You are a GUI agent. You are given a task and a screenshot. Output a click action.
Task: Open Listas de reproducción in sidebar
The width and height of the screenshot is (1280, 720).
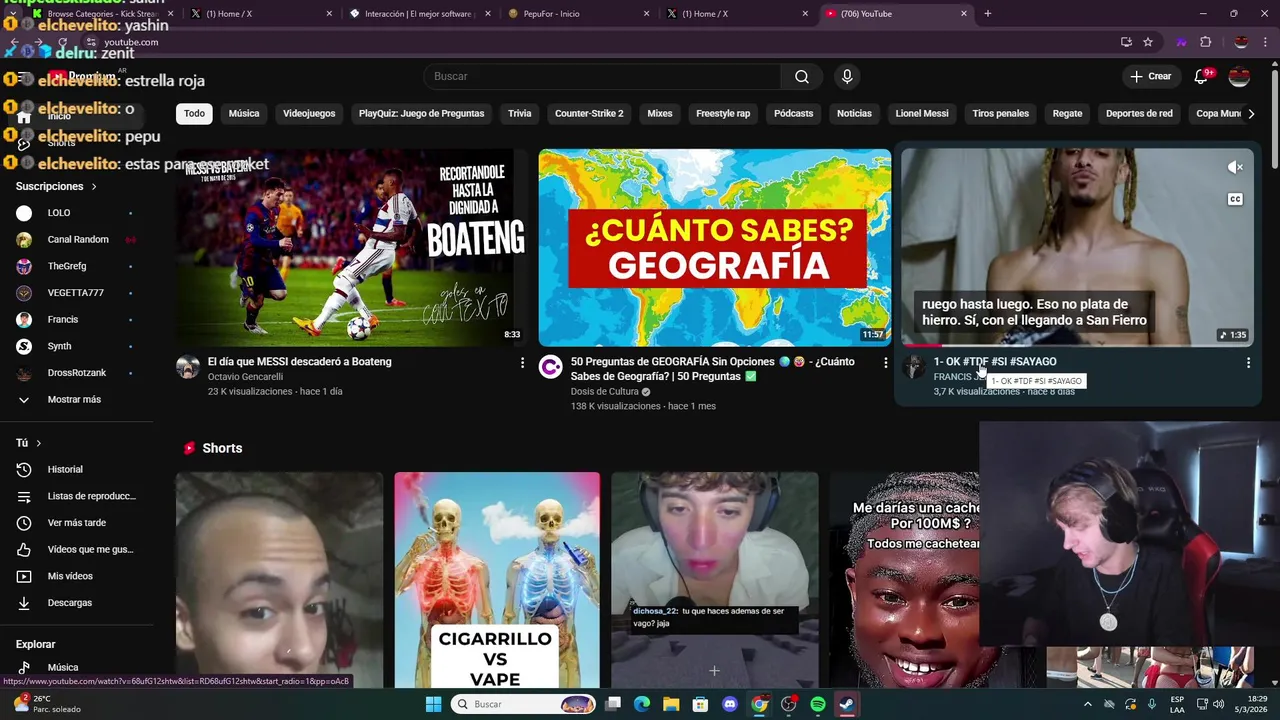point(77,496)
